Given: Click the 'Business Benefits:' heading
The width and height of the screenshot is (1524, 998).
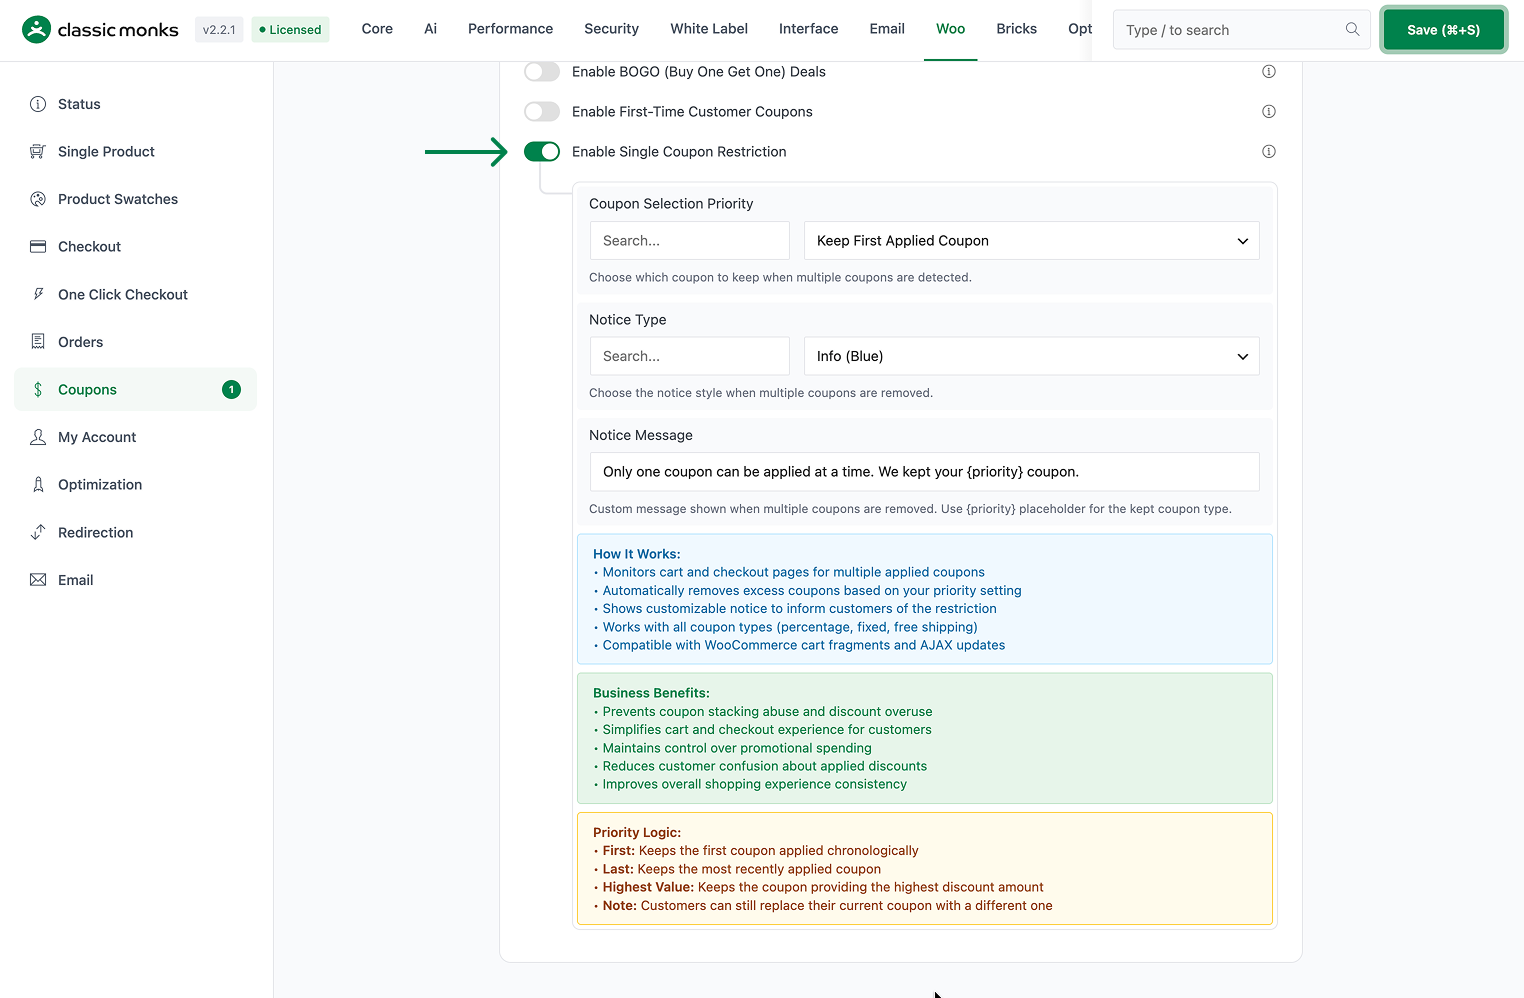Looking at the screenshot, I should pos(651,693).
